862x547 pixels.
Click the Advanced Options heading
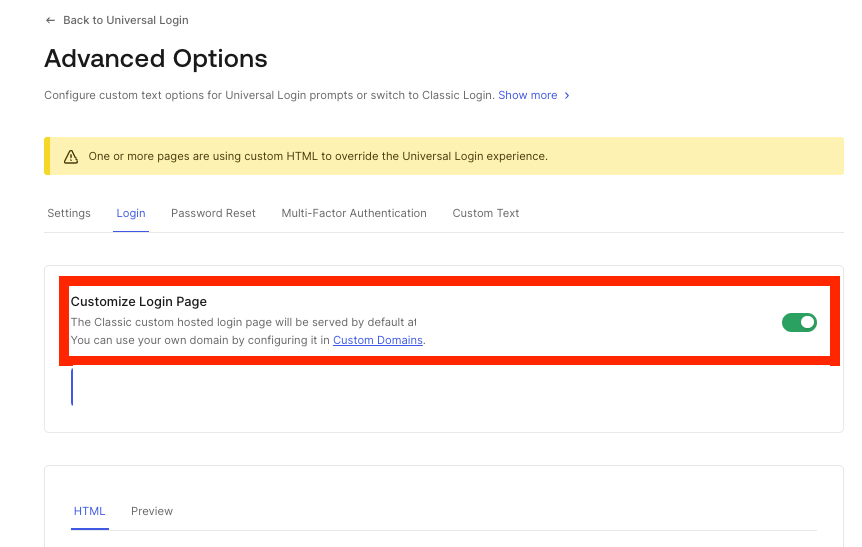click(x=156, y=59)
